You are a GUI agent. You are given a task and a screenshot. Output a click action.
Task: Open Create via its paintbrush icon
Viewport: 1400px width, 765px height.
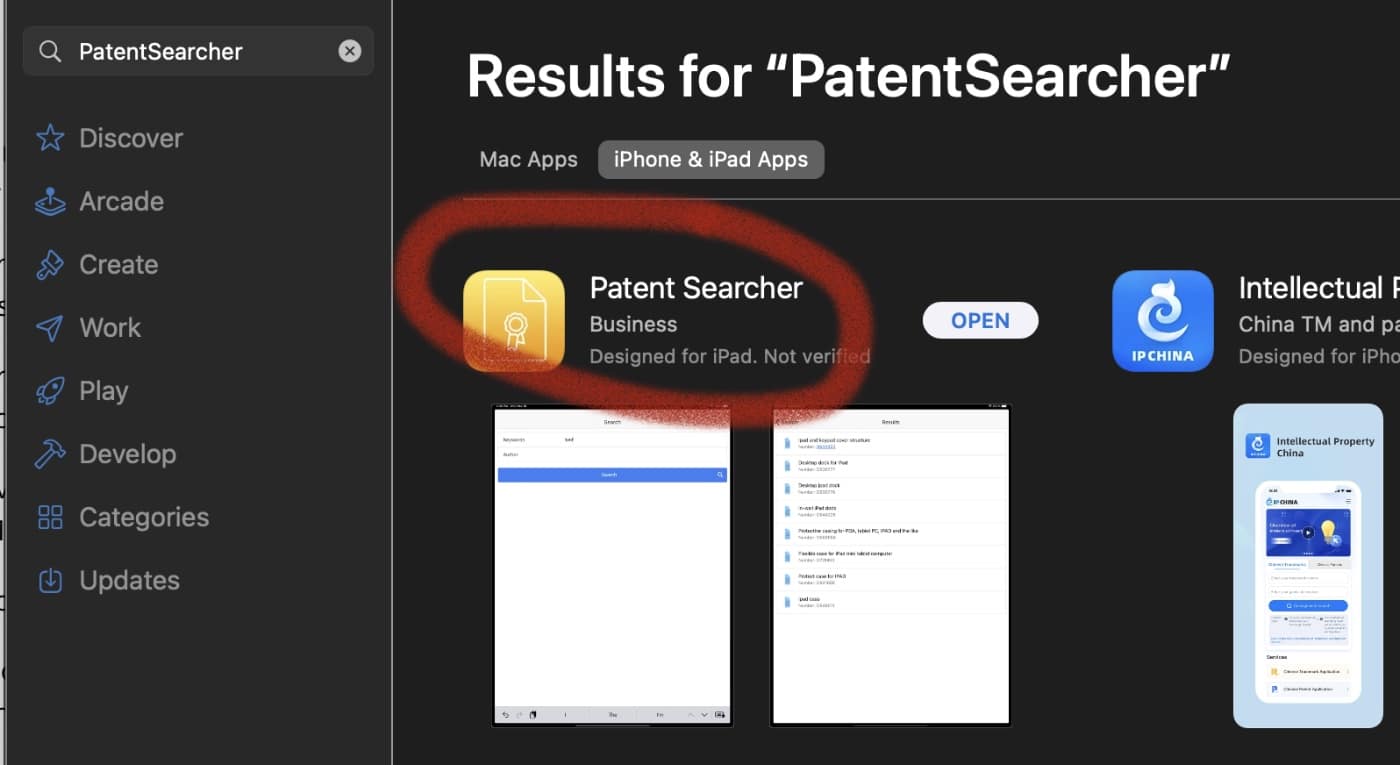coord(50,265)
